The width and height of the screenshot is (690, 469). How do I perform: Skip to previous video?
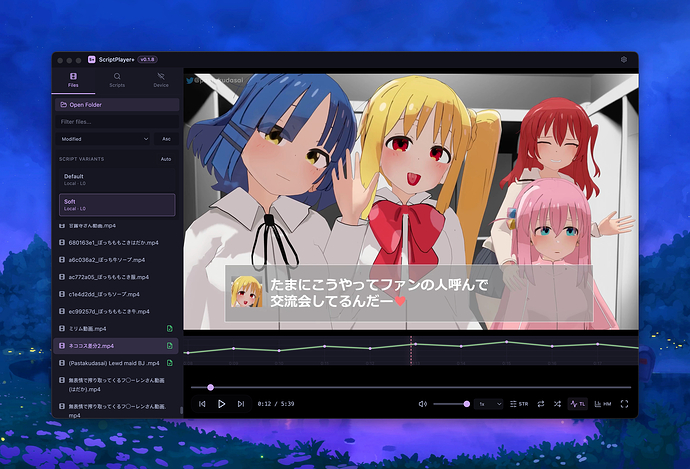202,404
